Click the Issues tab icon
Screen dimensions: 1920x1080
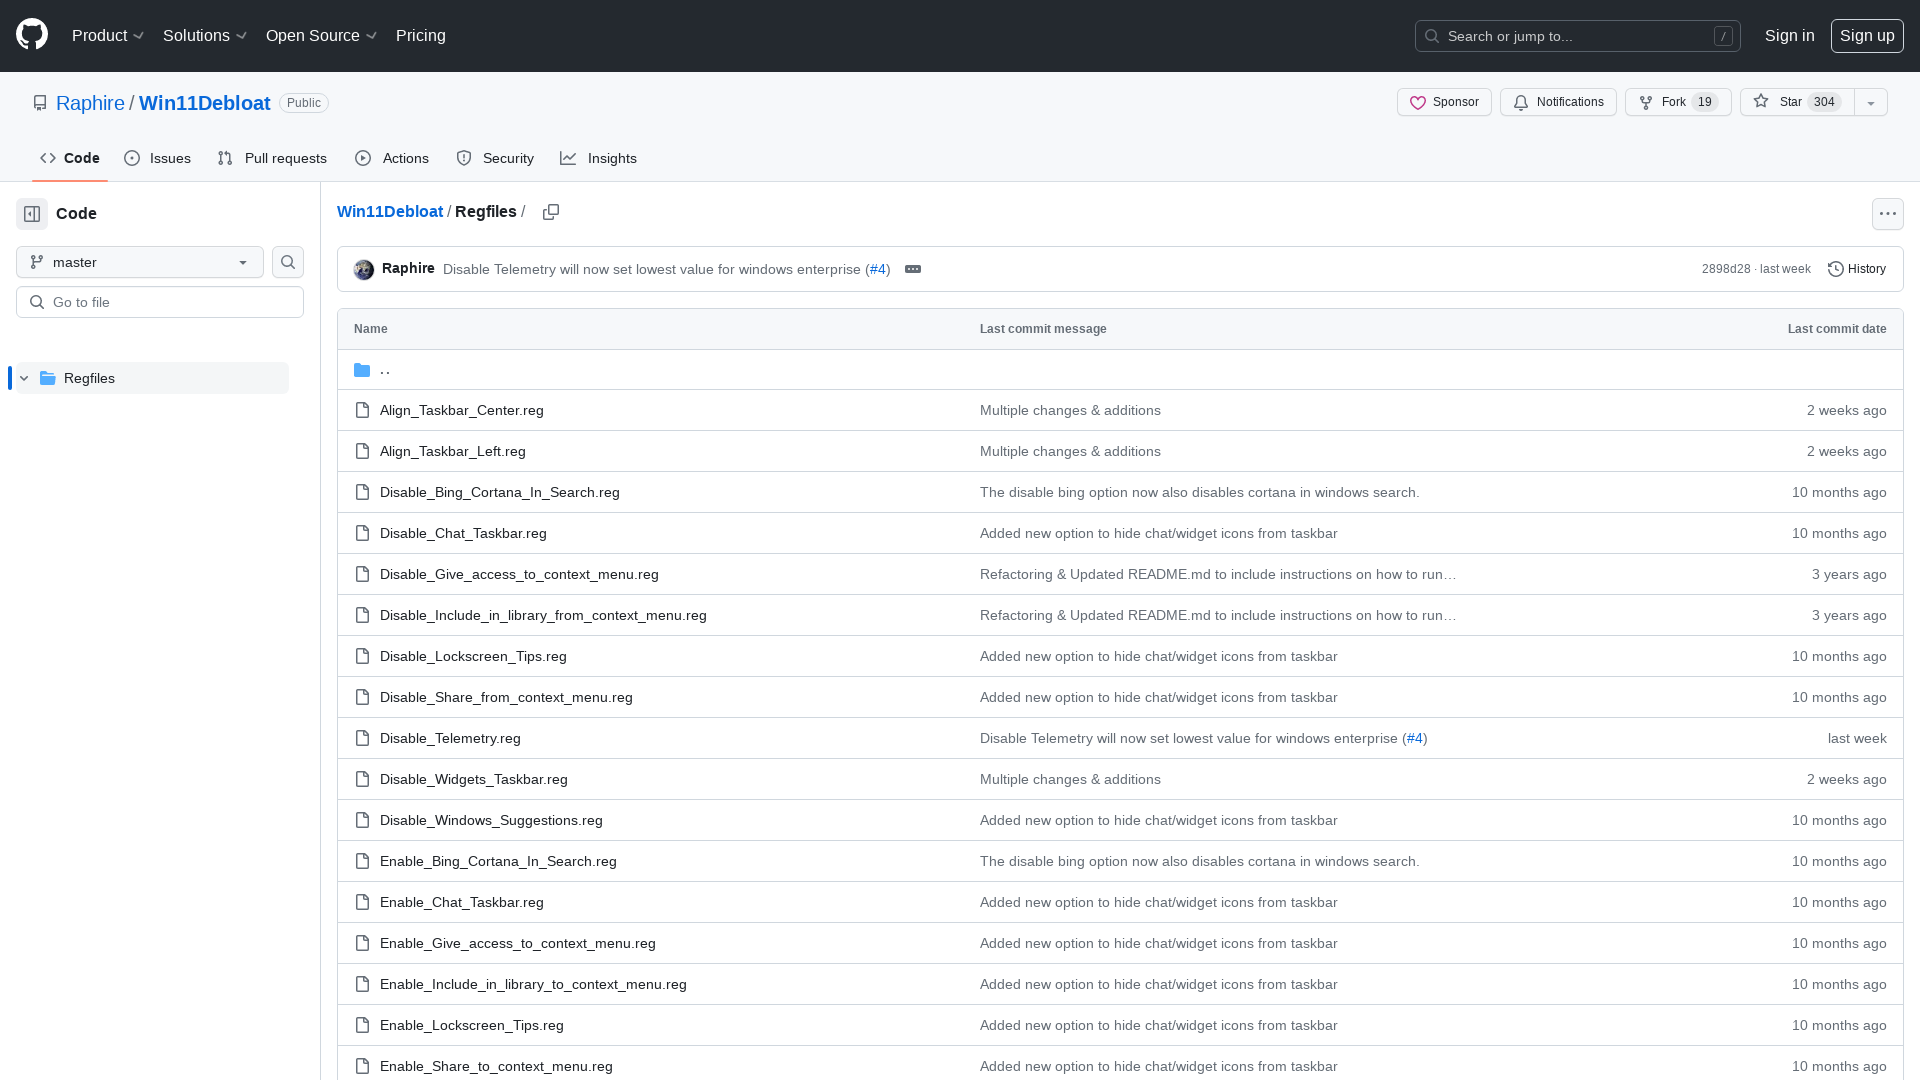point(131,158)
